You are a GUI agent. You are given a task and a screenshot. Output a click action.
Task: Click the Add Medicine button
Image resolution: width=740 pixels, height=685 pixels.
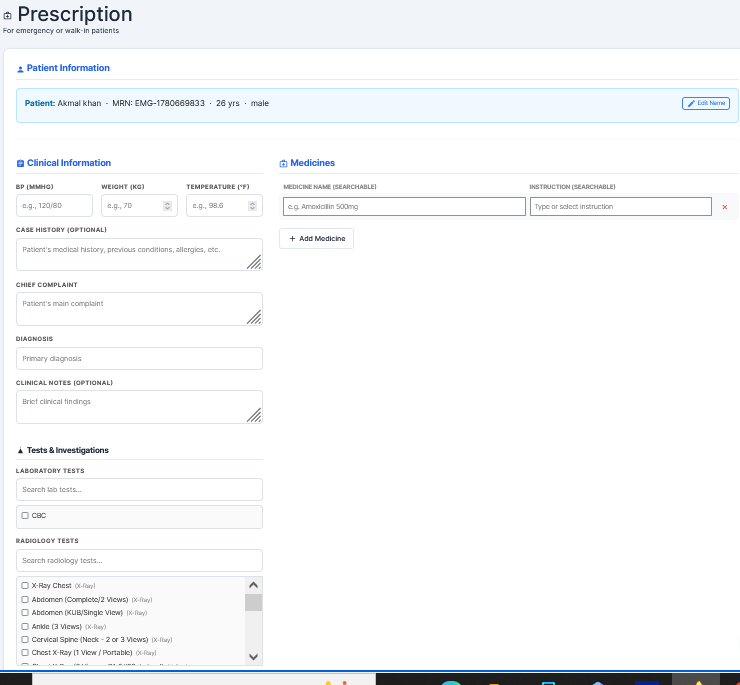pyautogui.click(x=316, y=239)
